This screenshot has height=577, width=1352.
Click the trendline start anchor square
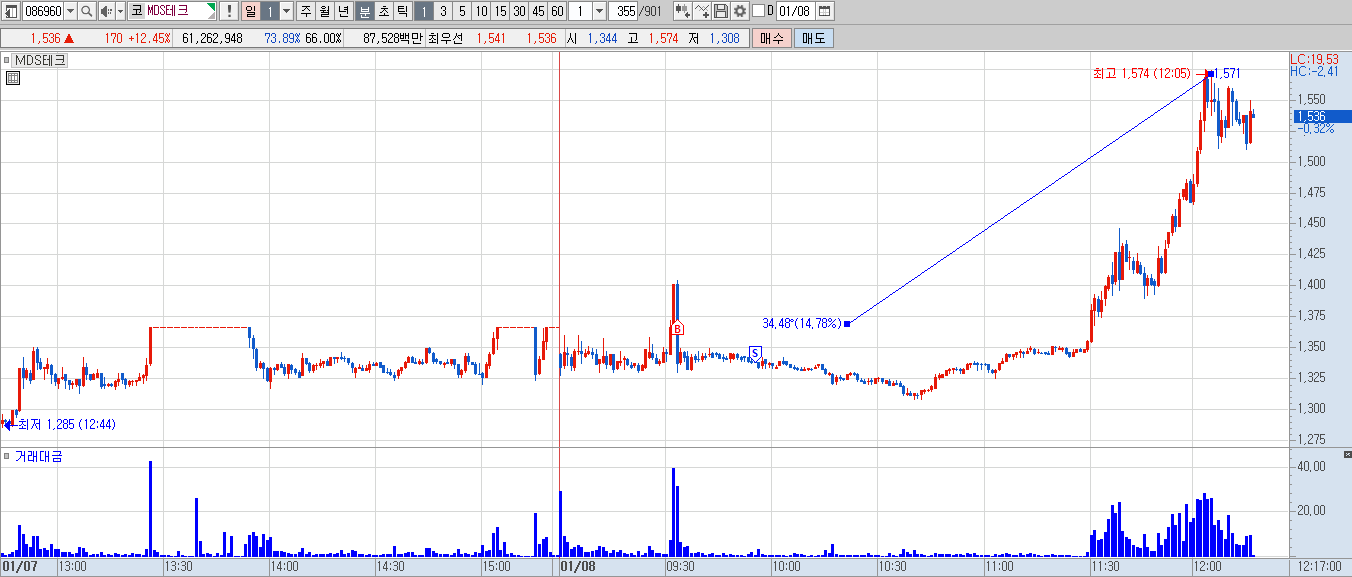847,323
